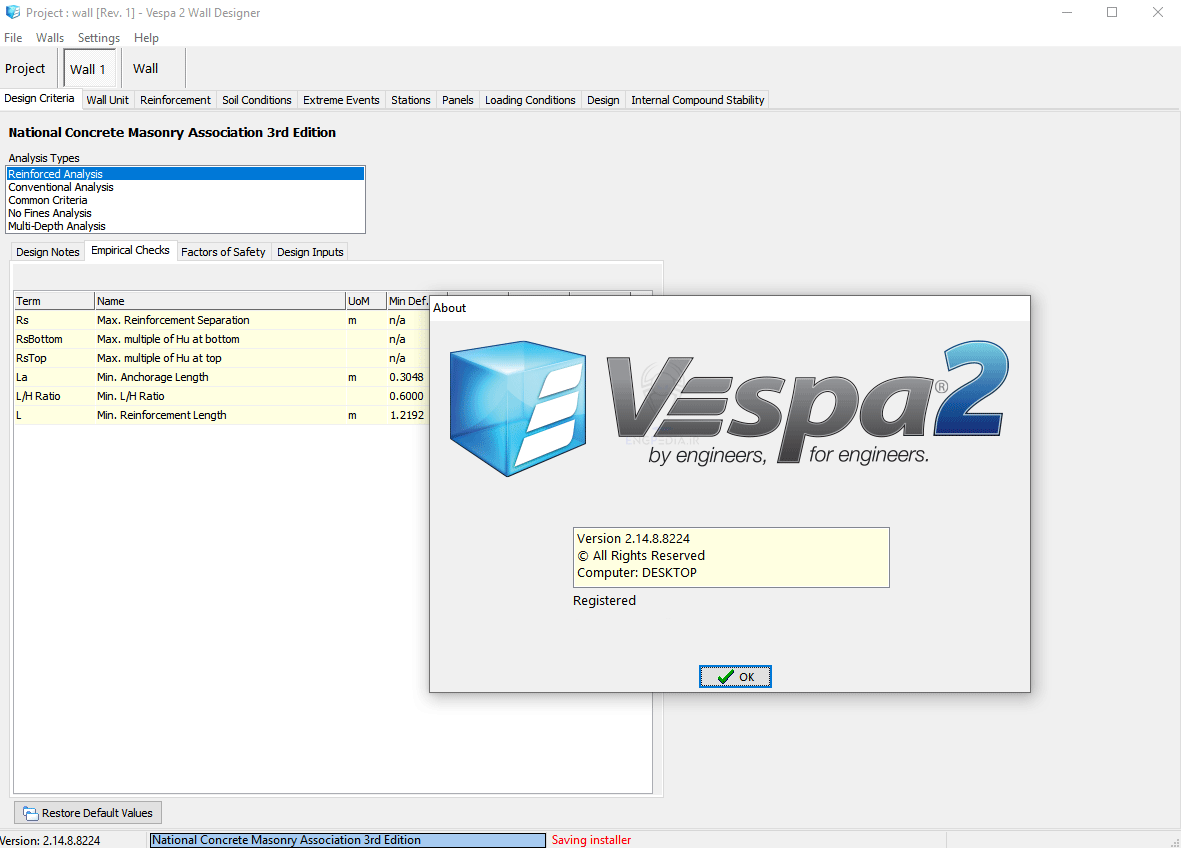Click Max. multiple of Hu at bottom
The image size is (1181, 848).
pos(220,339)
